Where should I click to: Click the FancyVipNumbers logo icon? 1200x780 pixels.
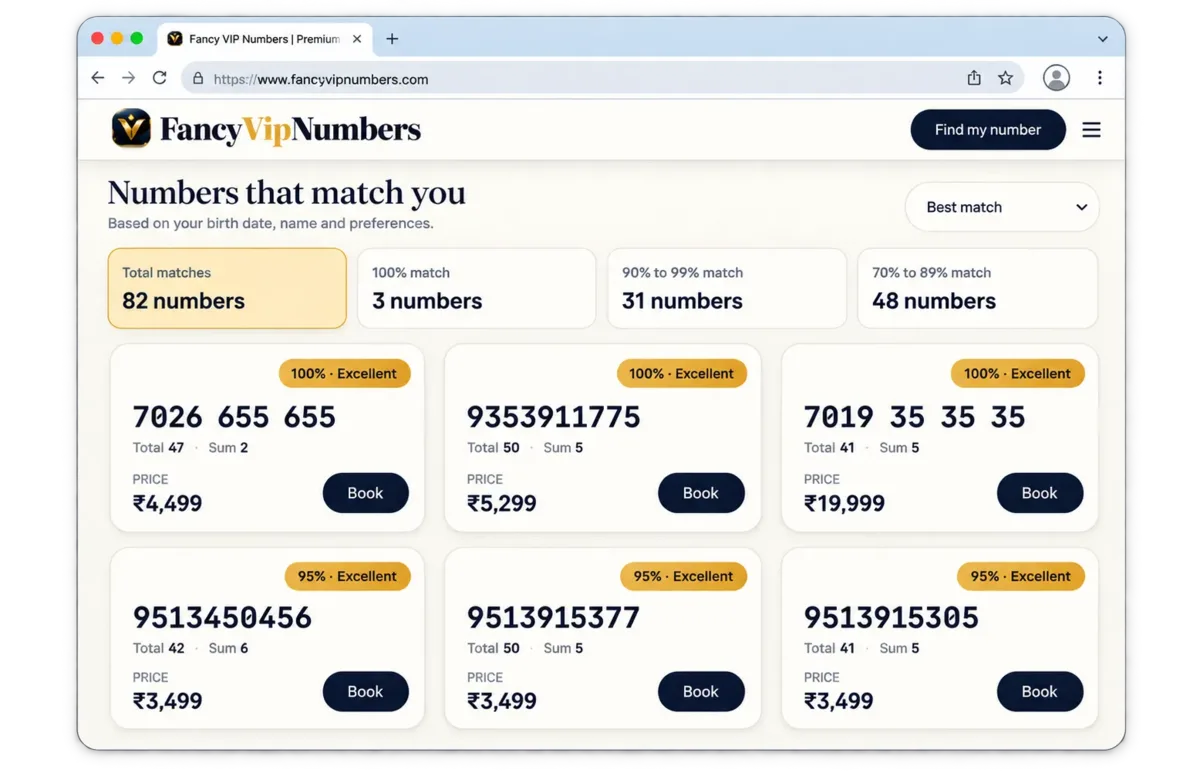tap(131, 129)
